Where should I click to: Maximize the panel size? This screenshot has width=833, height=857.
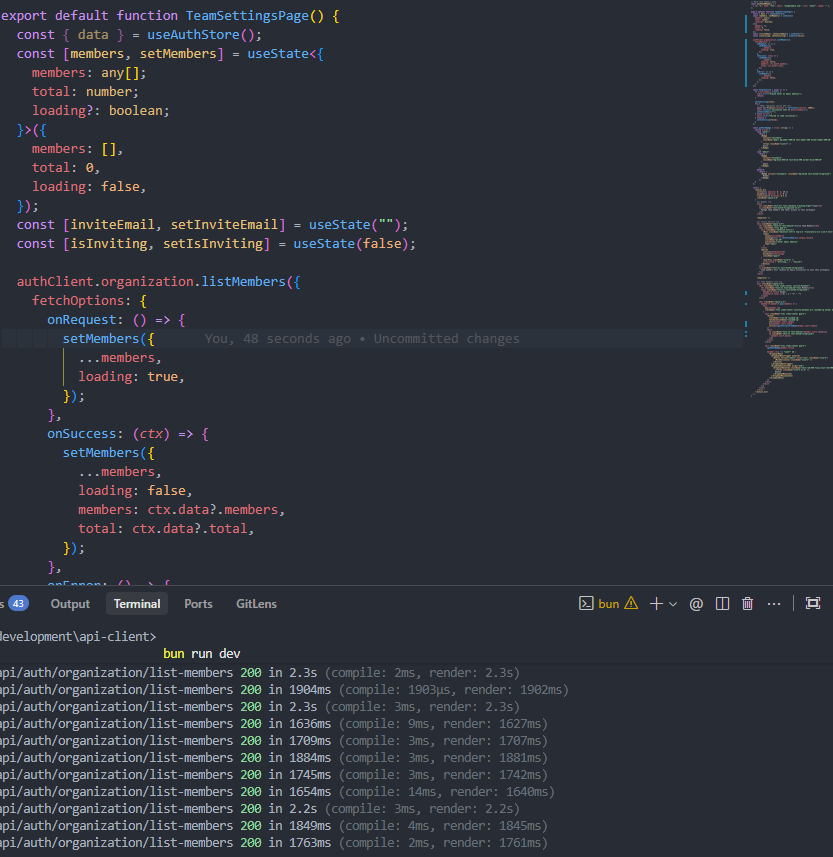(812, 604)
